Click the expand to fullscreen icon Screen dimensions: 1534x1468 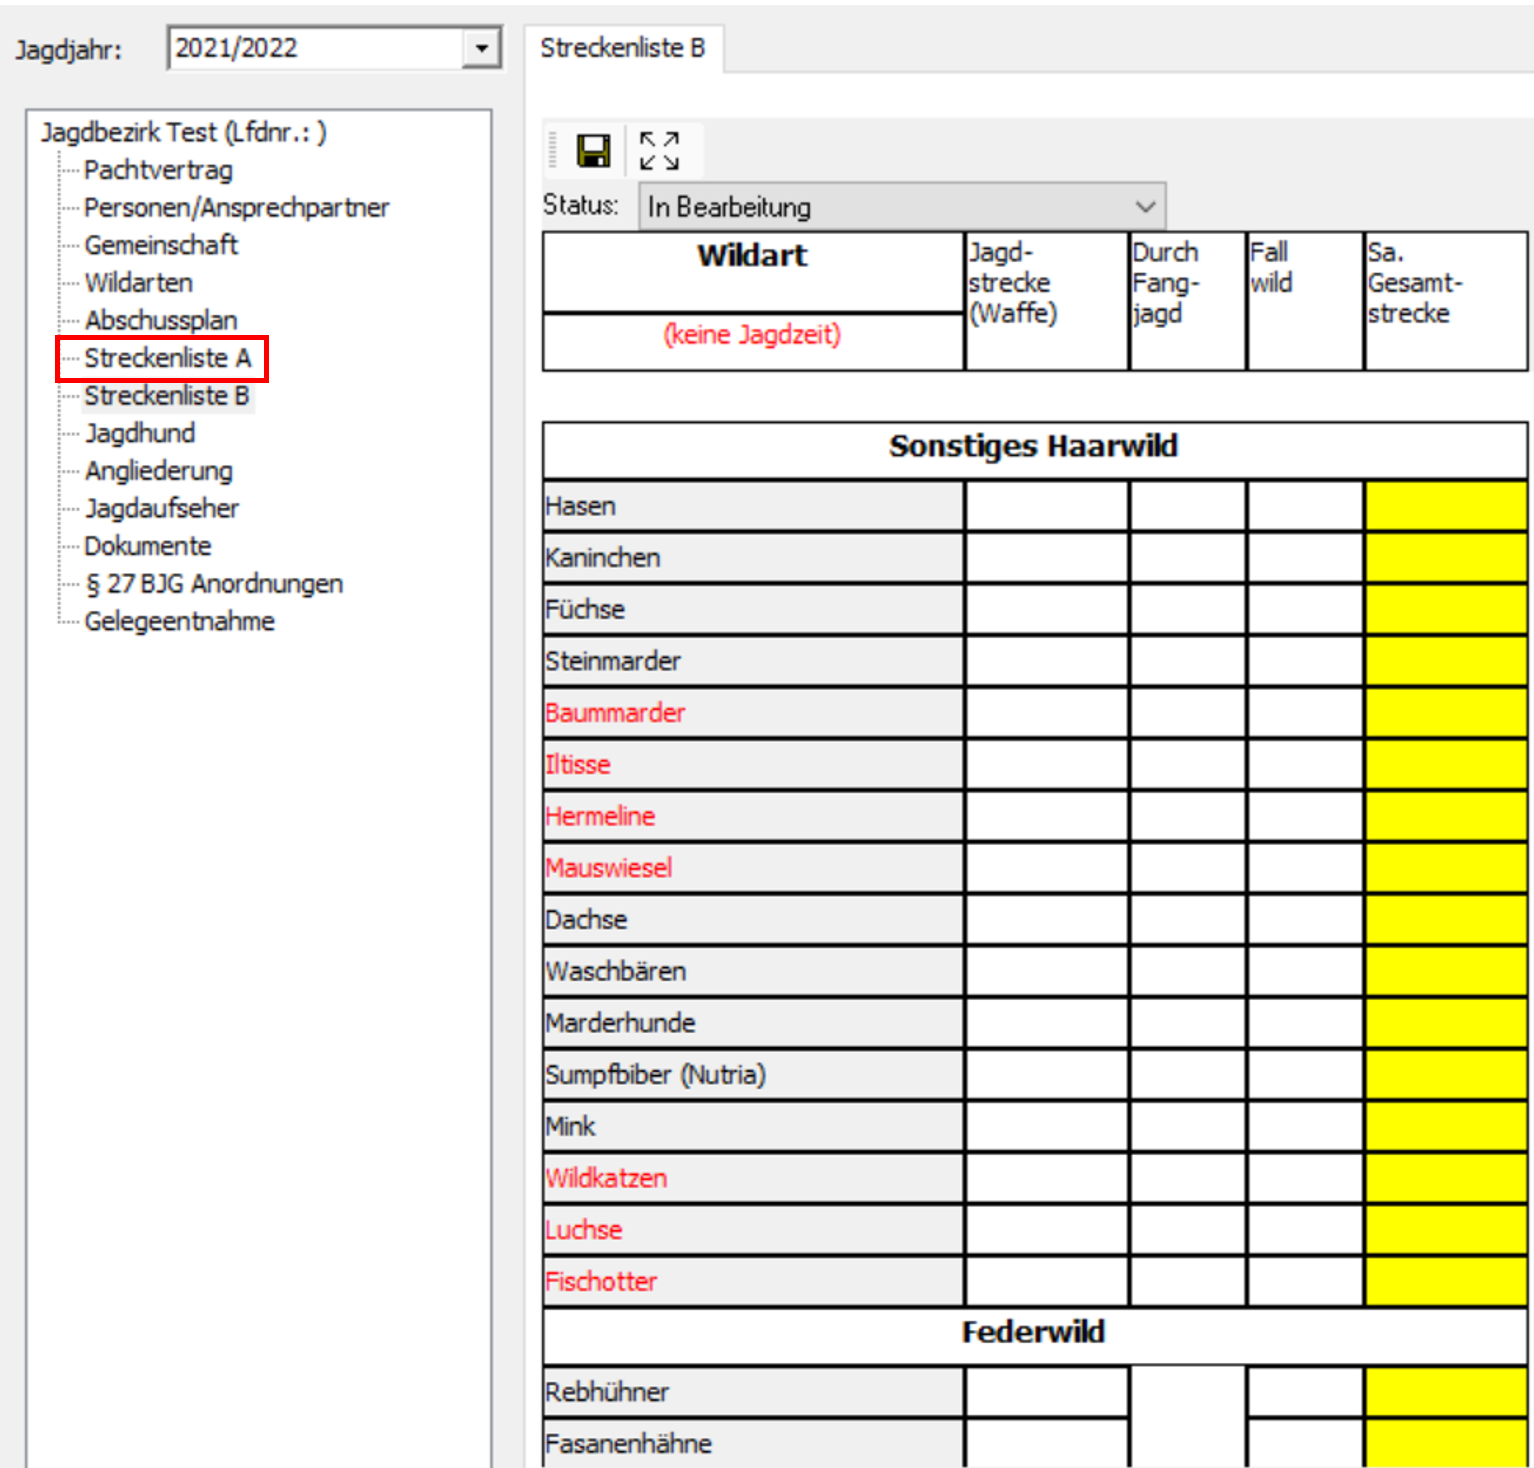click(659, 151)
